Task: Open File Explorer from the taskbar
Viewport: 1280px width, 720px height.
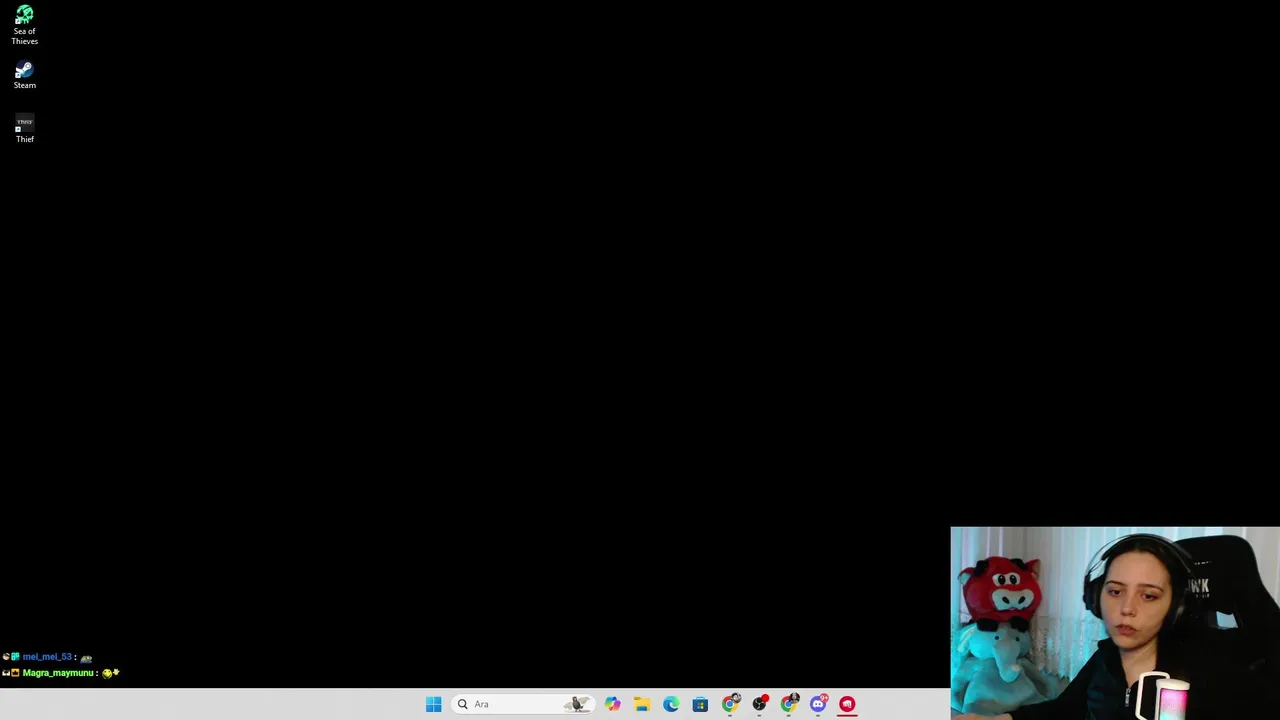Action: 641,704
